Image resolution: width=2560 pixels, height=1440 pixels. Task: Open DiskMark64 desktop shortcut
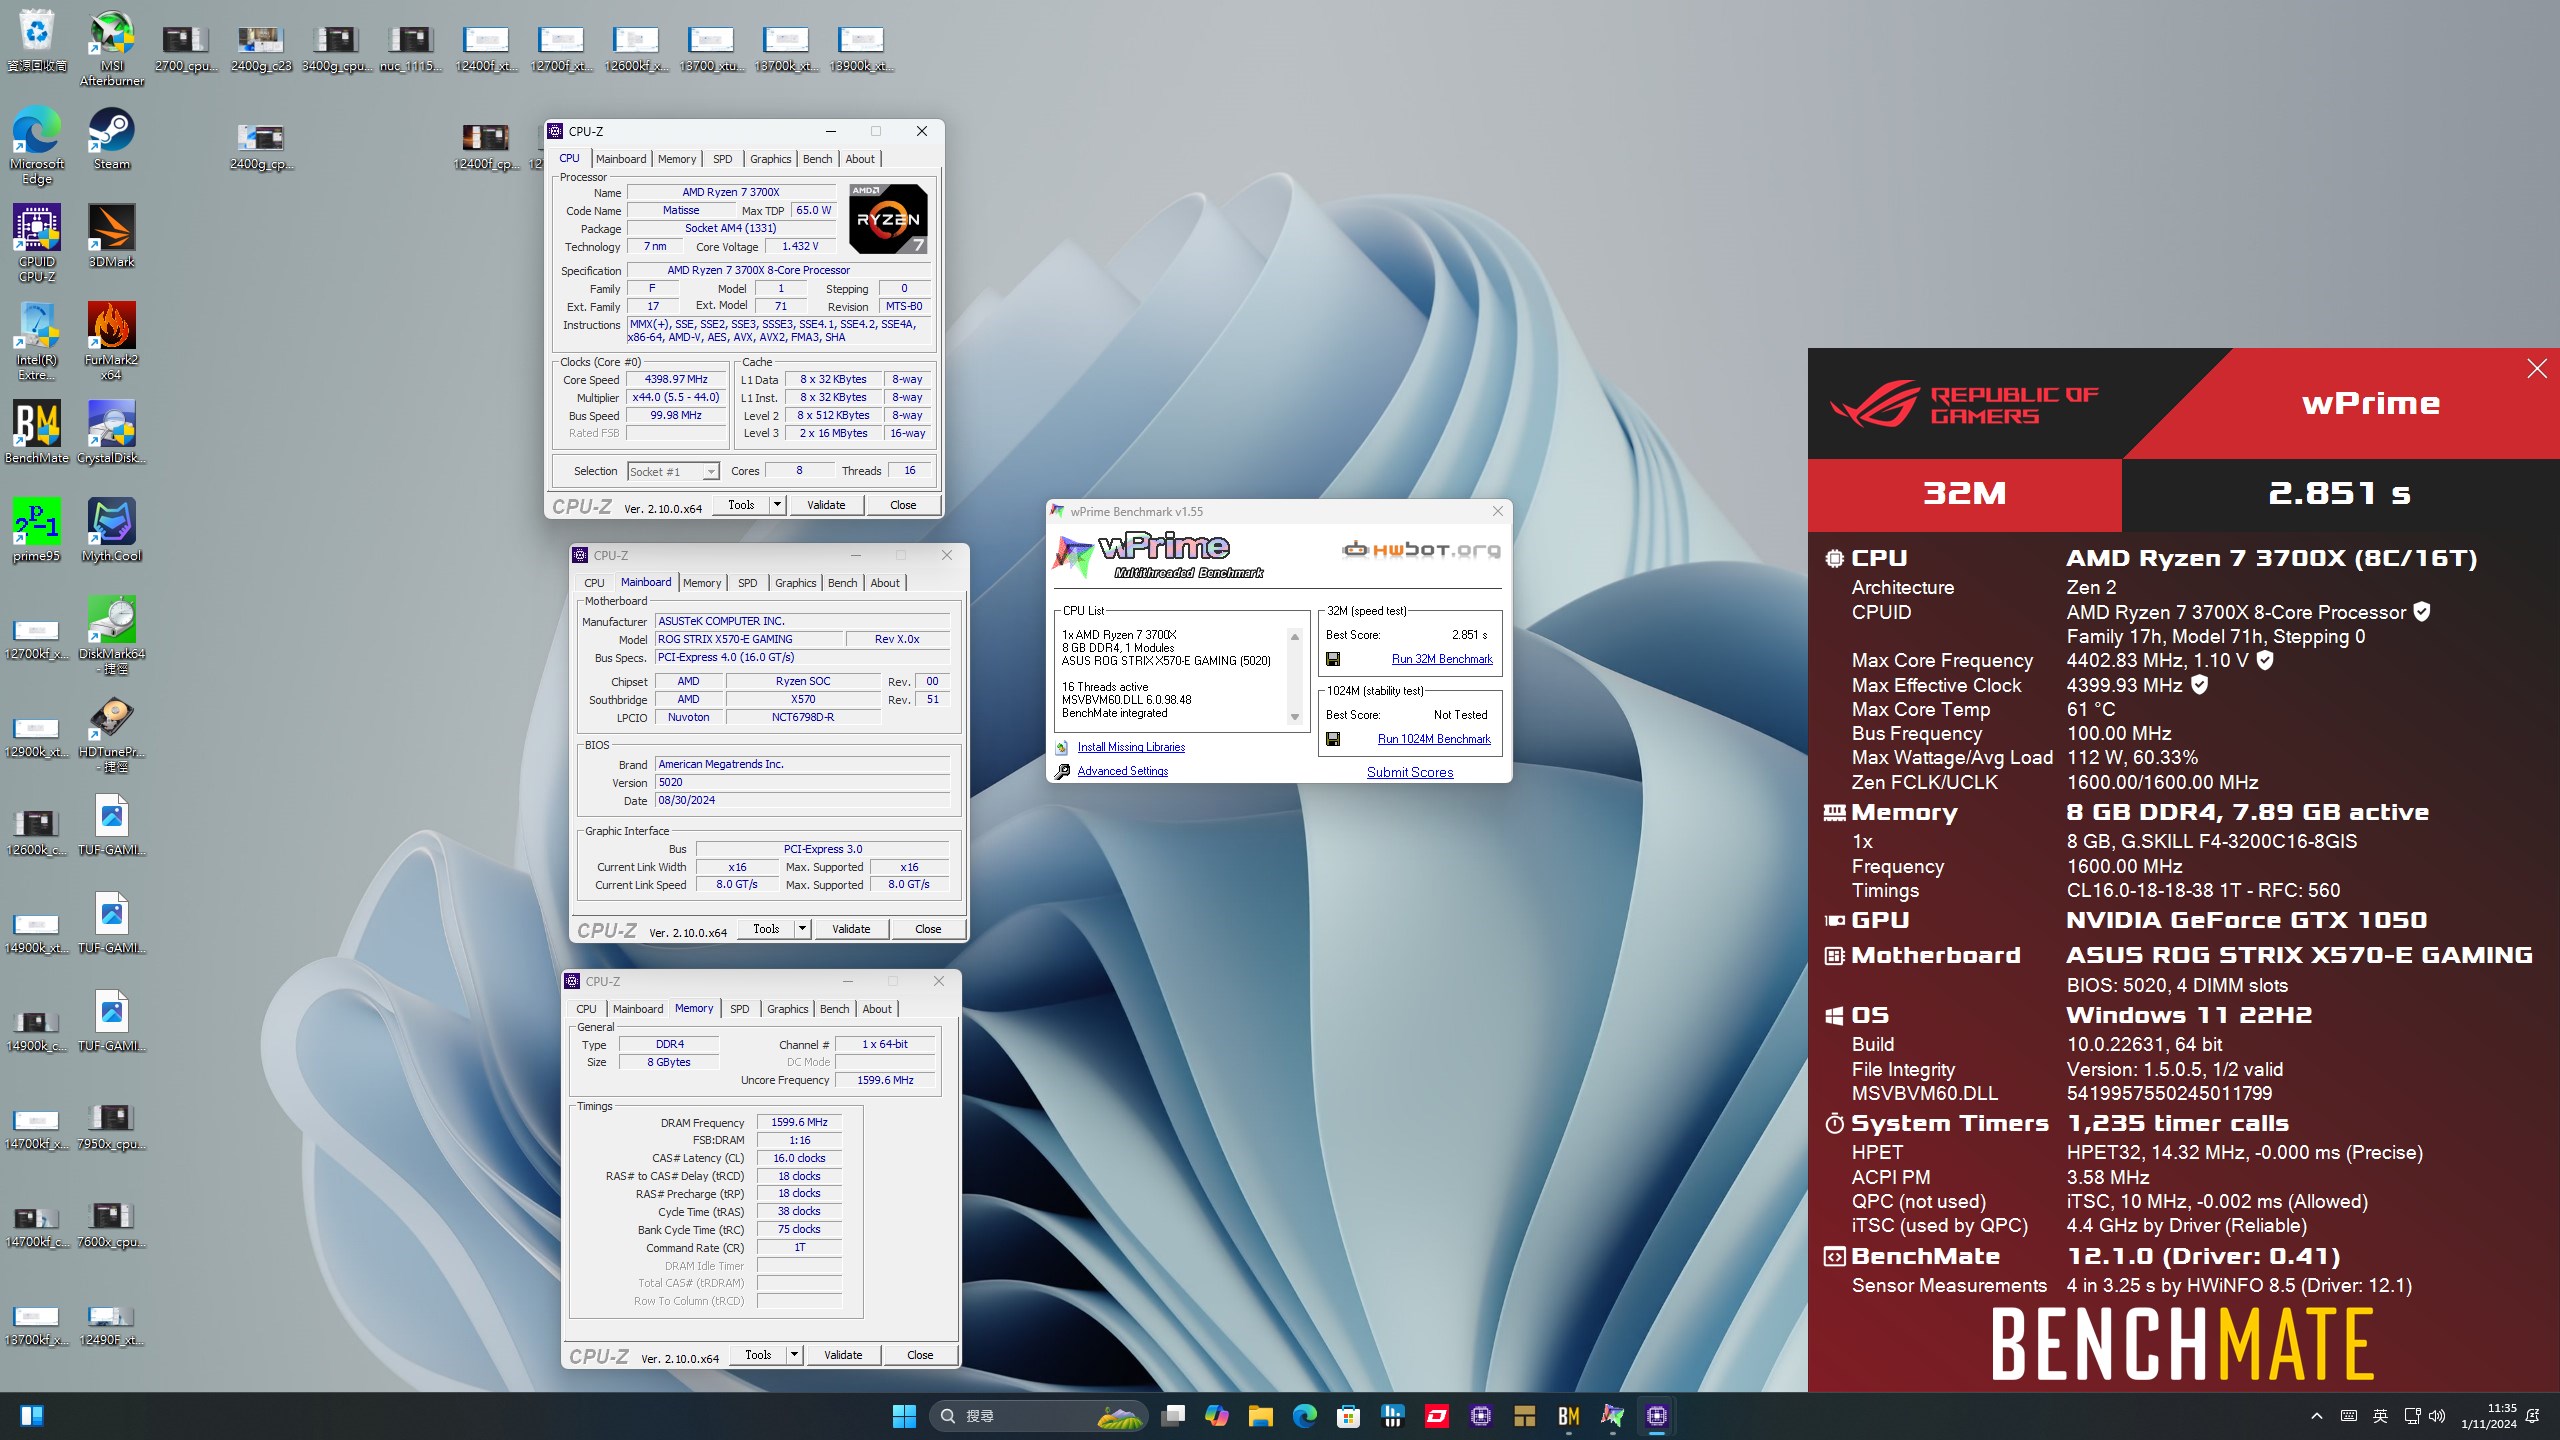click(x=112, y=635)
